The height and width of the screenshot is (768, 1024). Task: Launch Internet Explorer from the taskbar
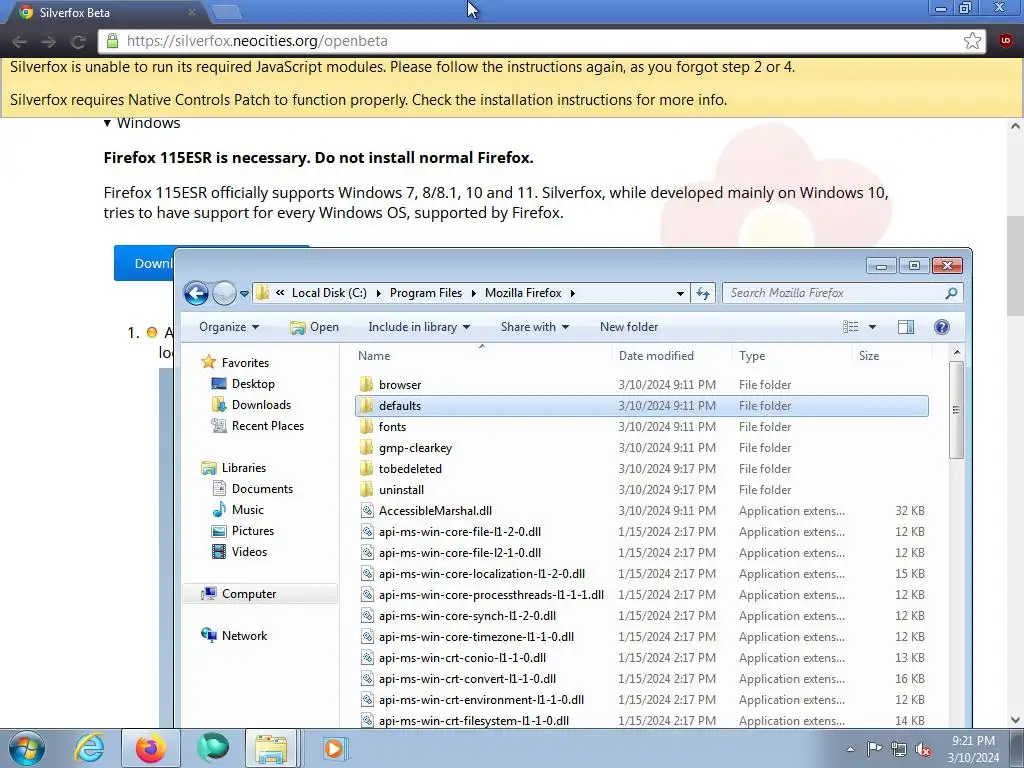click(89, 748)
